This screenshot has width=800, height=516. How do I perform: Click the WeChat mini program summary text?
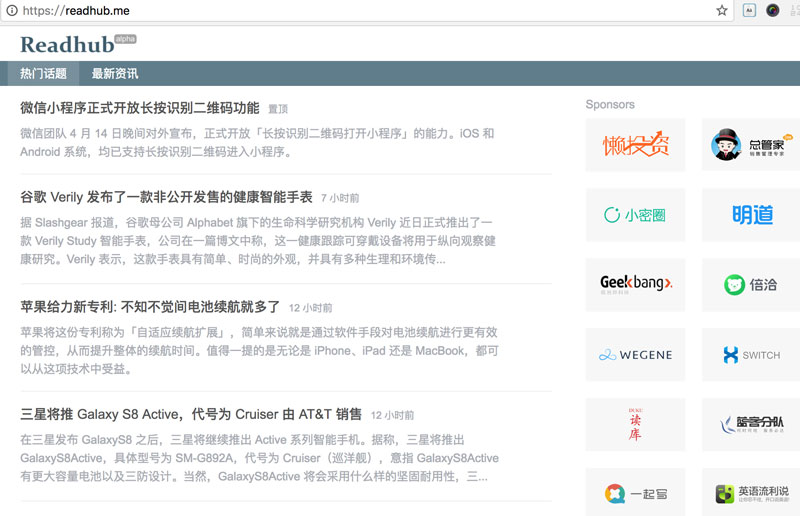pos(258,142)
